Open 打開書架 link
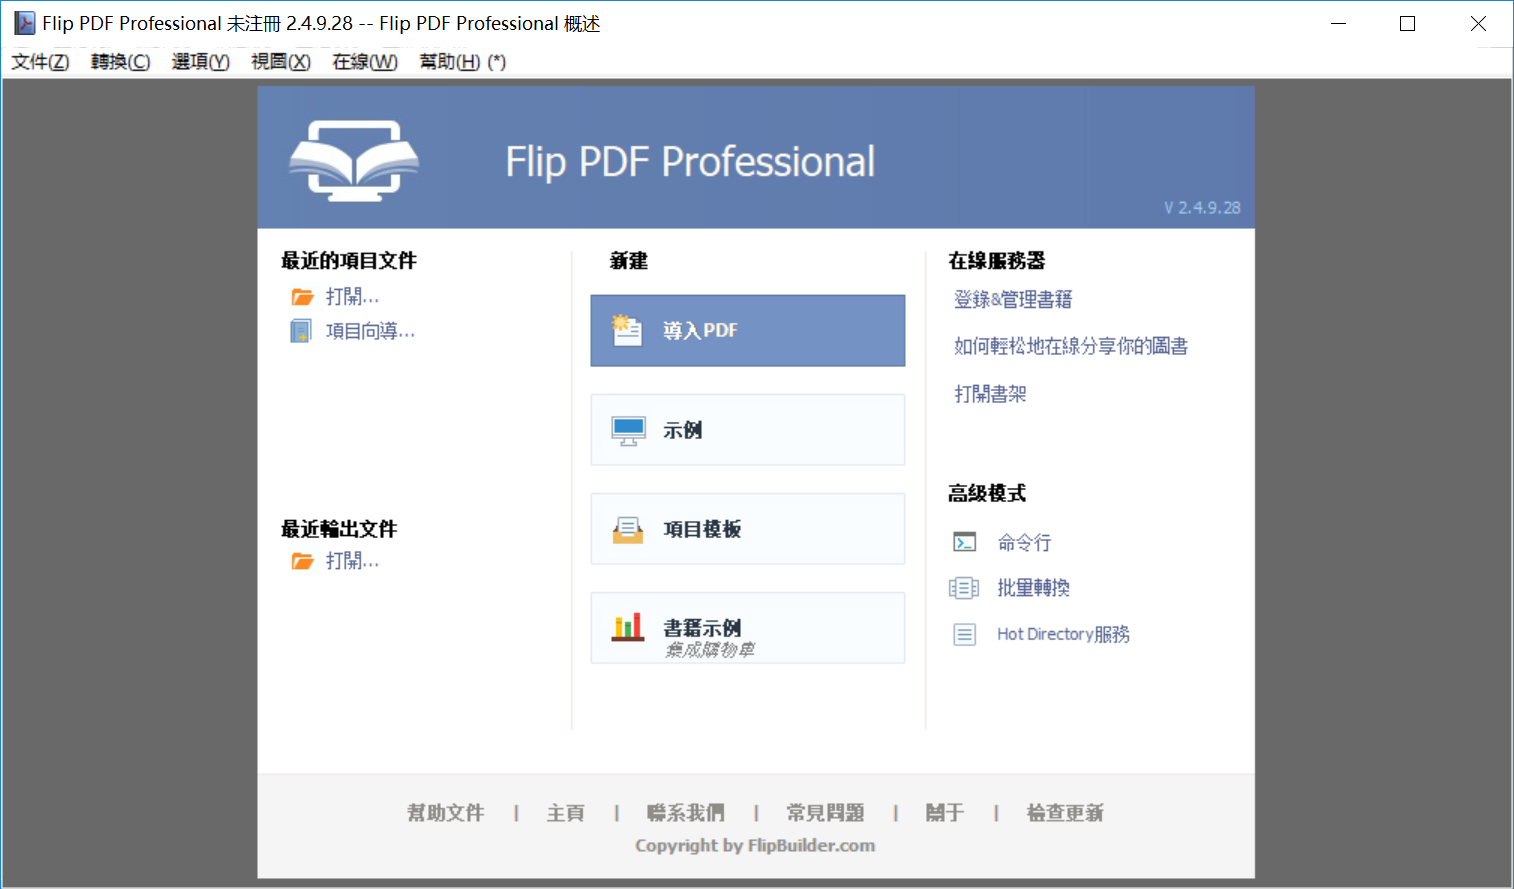 point(990,394)
